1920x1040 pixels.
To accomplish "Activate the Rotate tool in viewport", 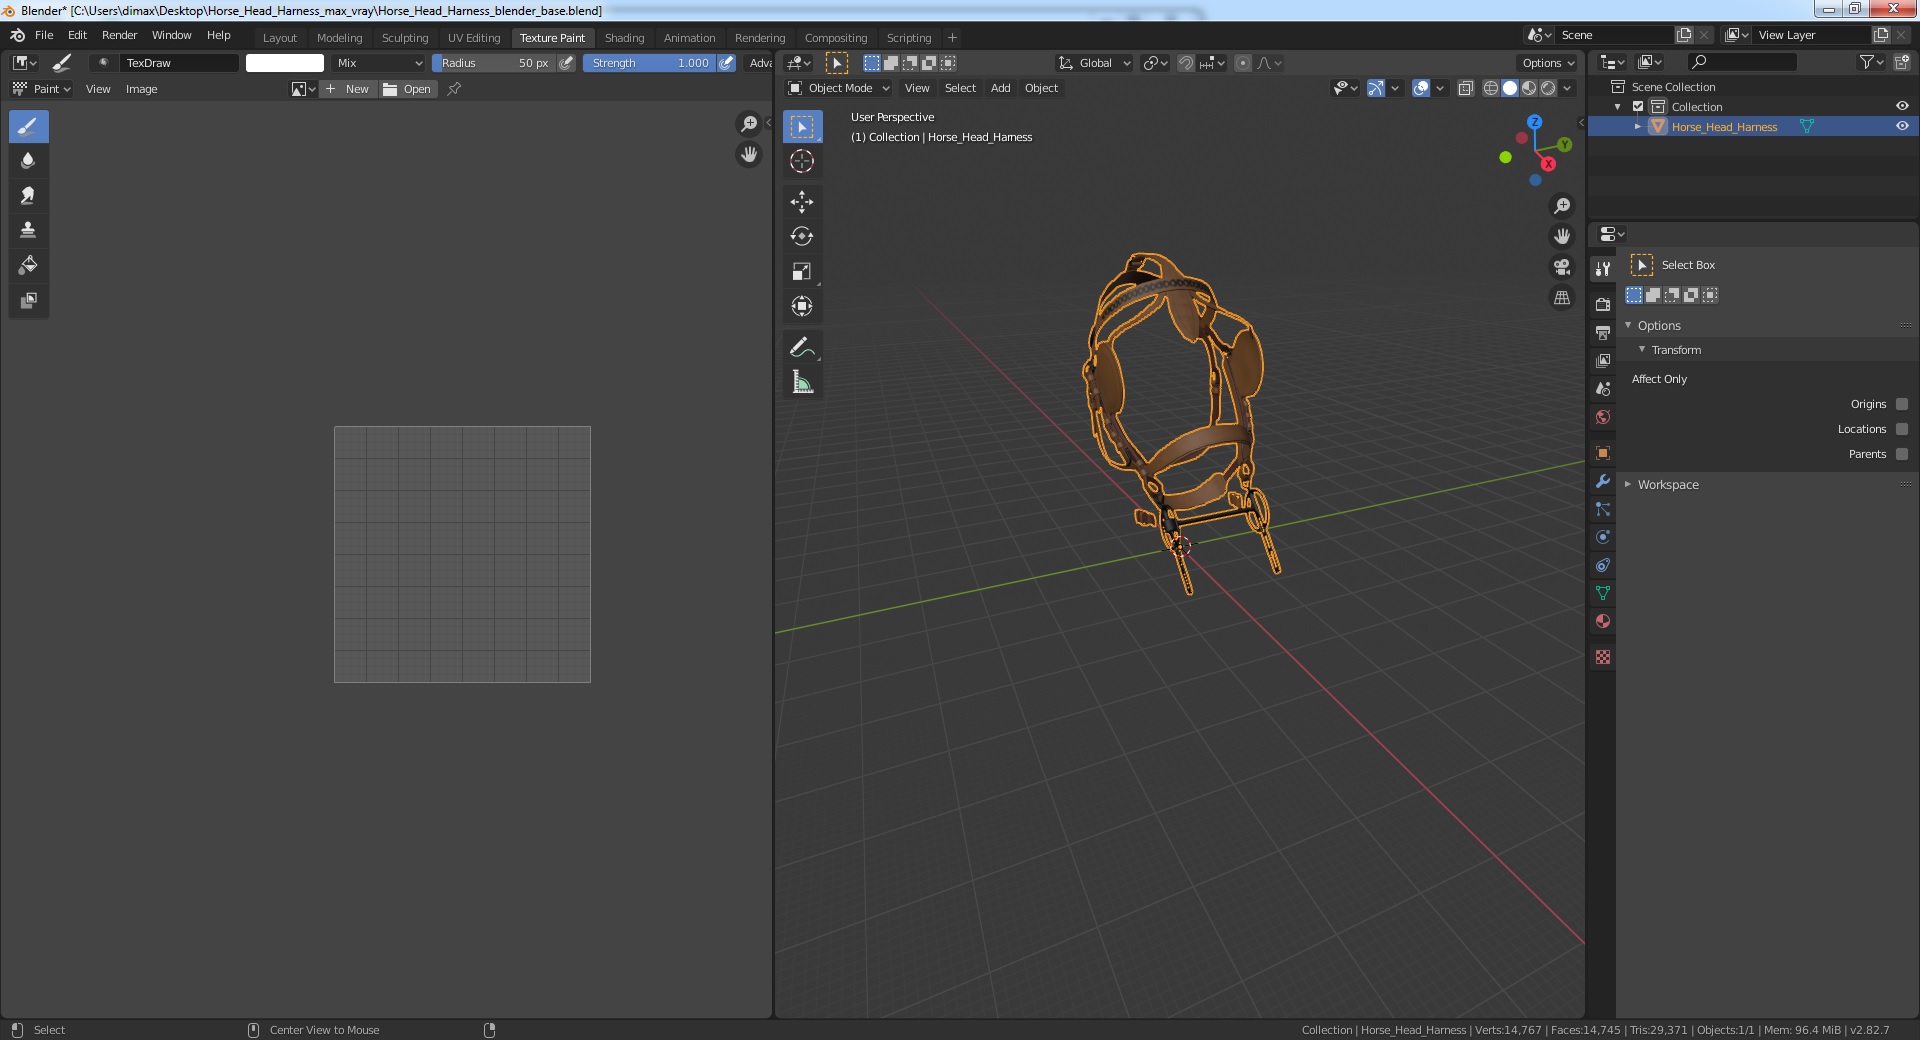I will (802, 237).
